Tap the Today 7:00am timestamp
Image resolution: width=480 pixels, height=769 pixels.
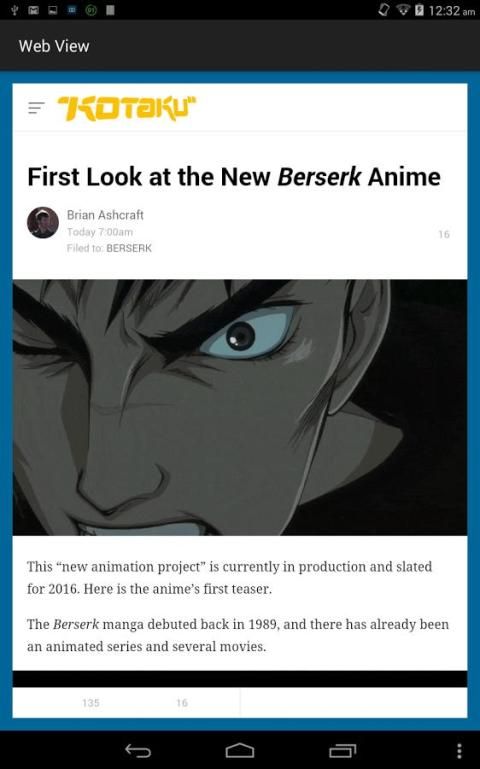coord(100,232)
